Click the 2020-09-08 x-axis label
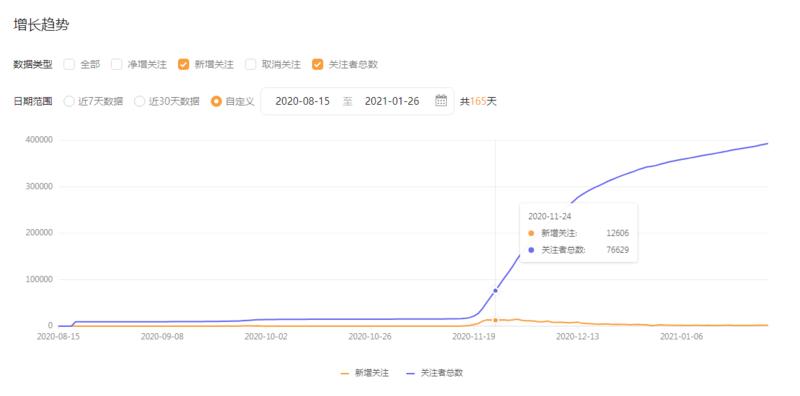 point(162,336)
